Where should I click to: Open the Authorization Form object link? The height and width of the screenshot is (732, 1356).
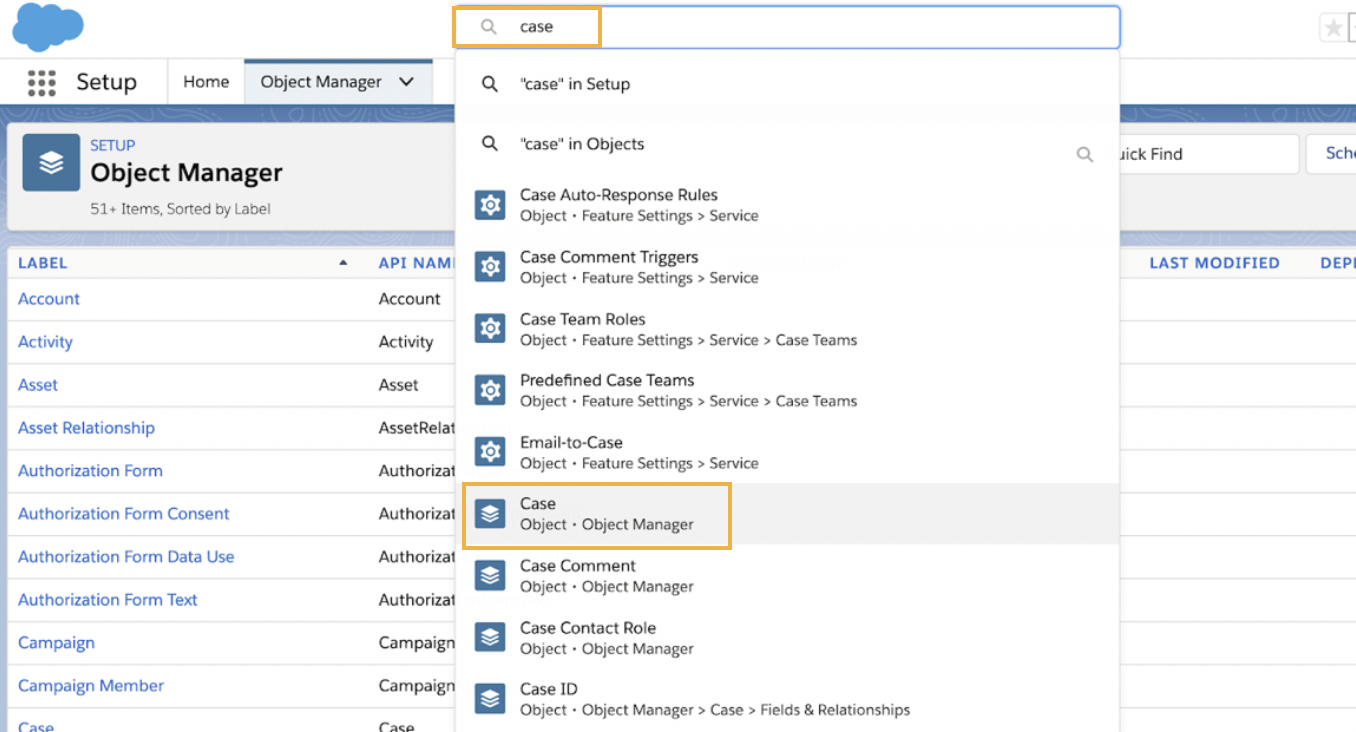point(90,471)
